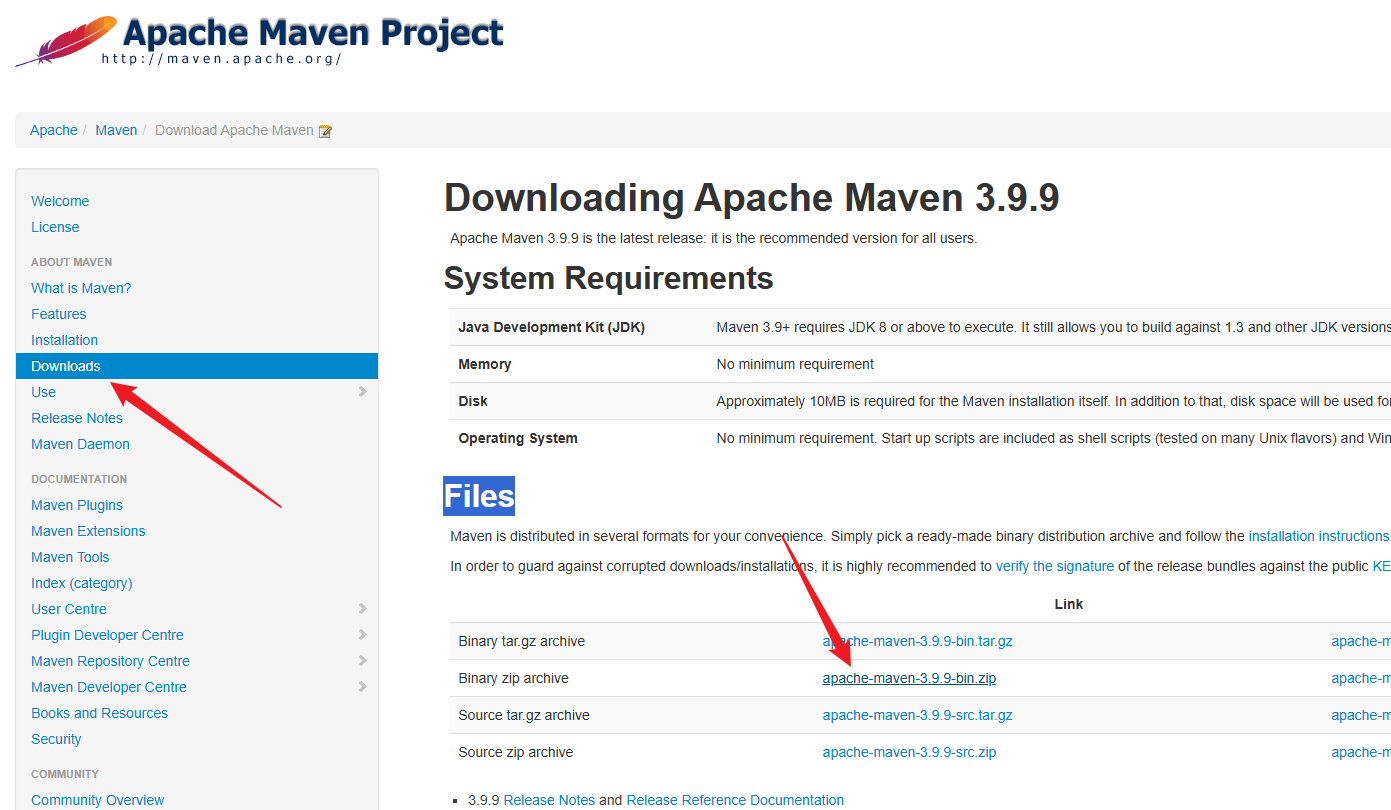This screenshot has width=1391, height=810.
Task: Select the highlighted Downloads sidebar item
Action: coord(197,366)
